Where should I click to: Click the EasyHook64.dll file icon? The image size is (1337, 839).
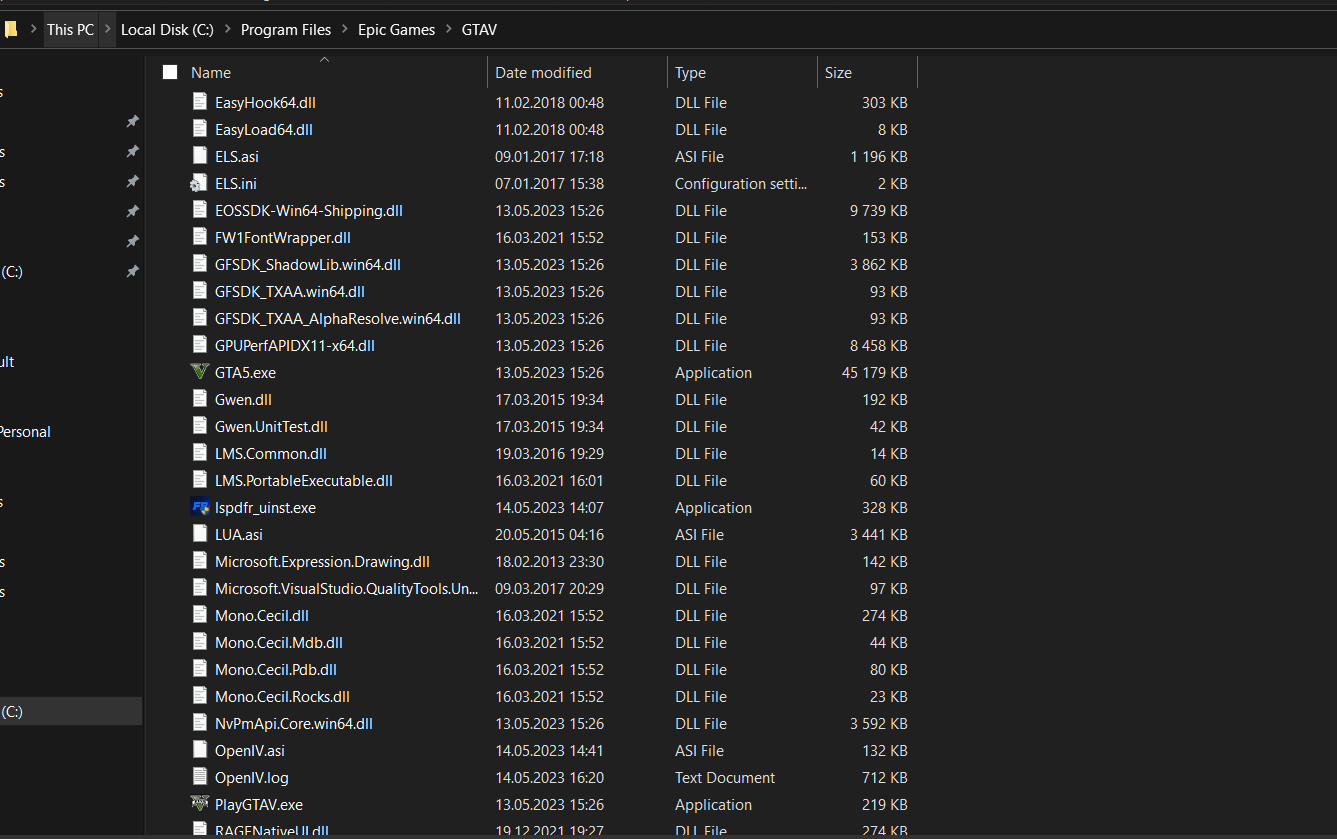click(x=199, y=102)
